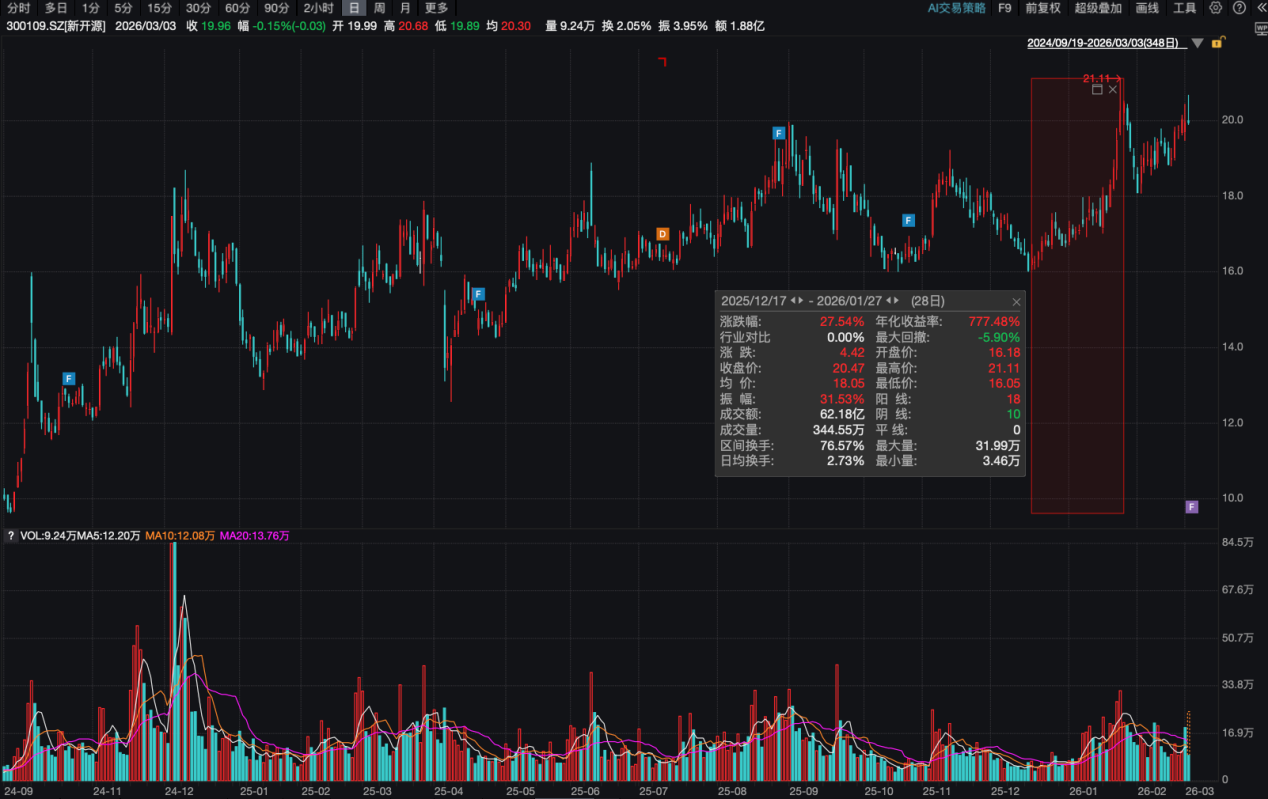1268x799 pixels.
Task: Open AI交易策略 link
Action: [x=956, y=8]
